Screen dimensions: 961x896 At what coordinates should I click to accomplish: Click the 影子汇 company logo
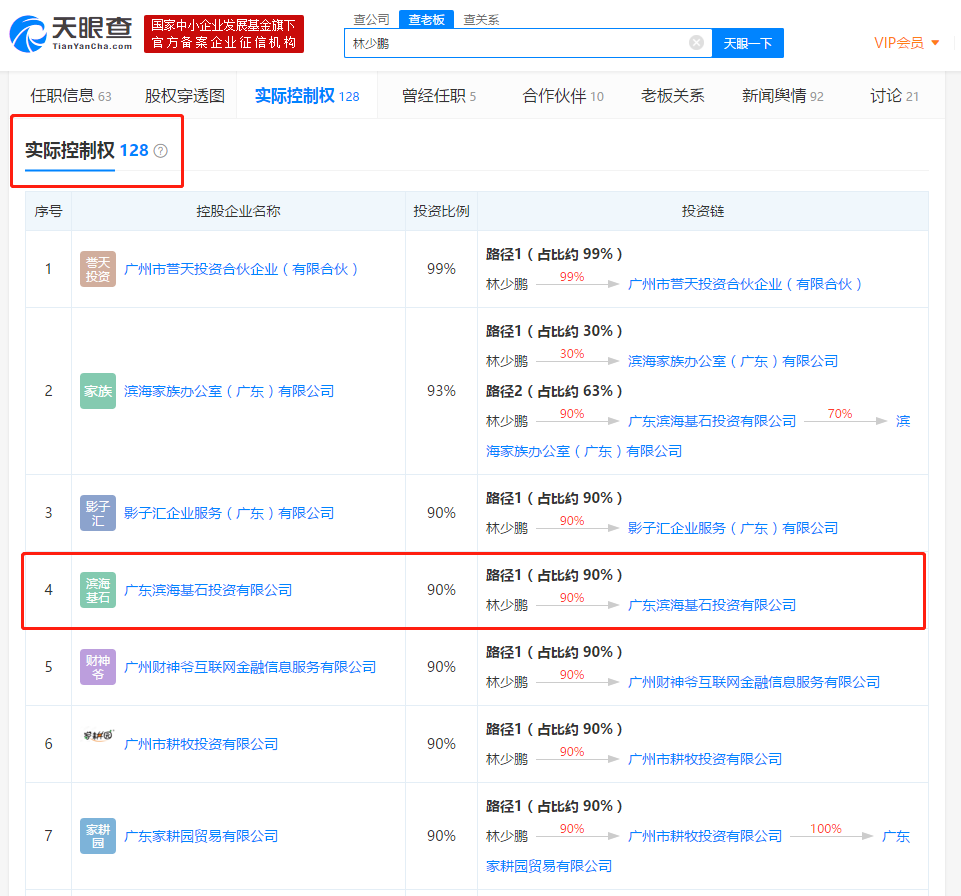coord(98,513)
